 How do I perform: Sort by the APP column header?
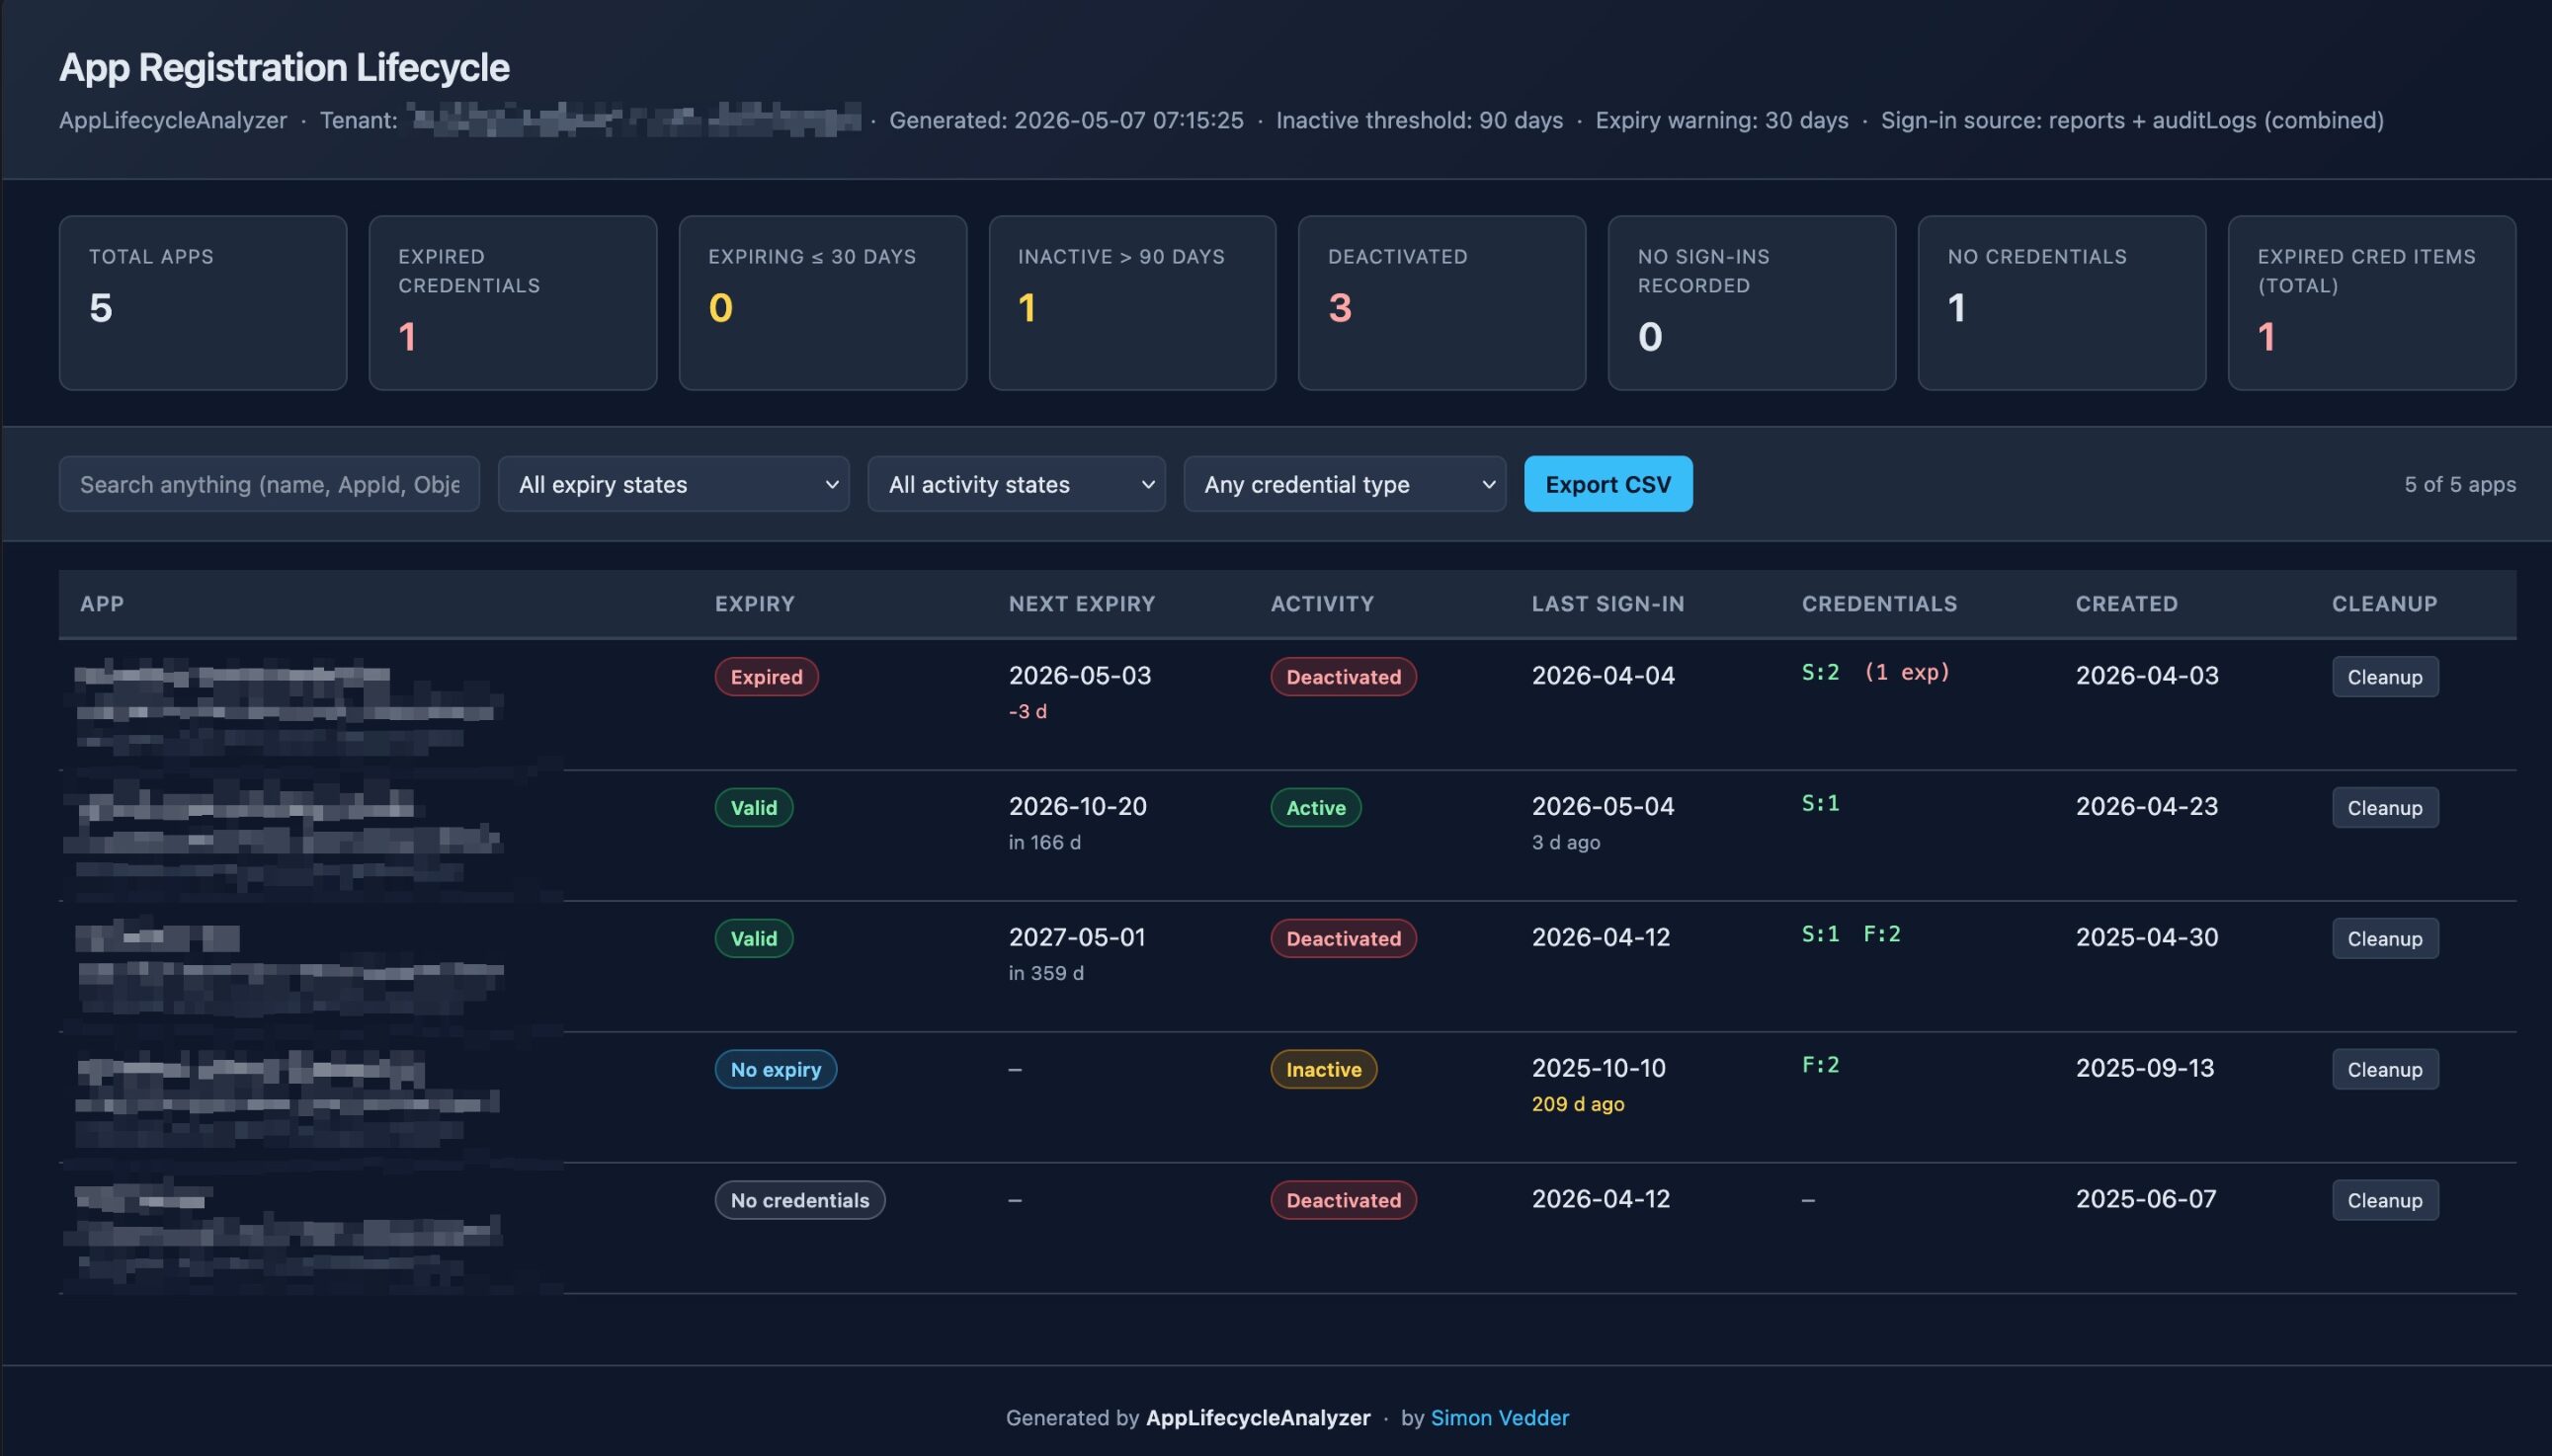click(x=102, y=604)
